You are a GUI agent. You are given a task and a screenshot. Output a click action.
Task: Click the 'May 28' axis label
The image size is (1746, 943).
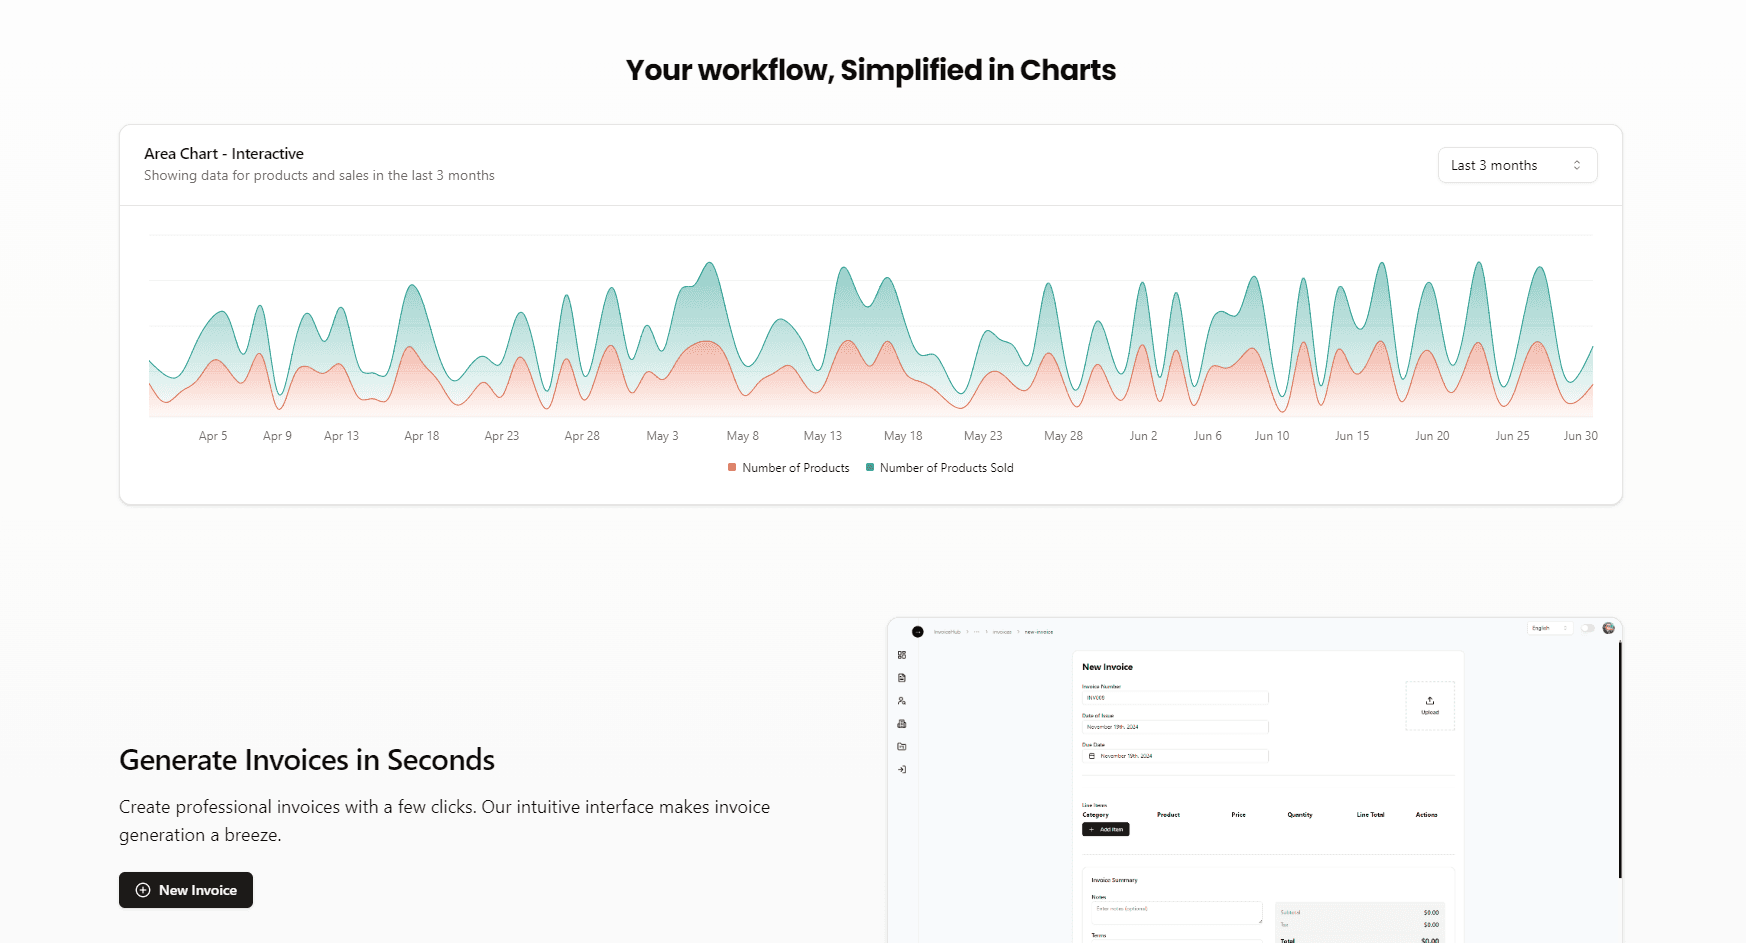point(1063,436)
